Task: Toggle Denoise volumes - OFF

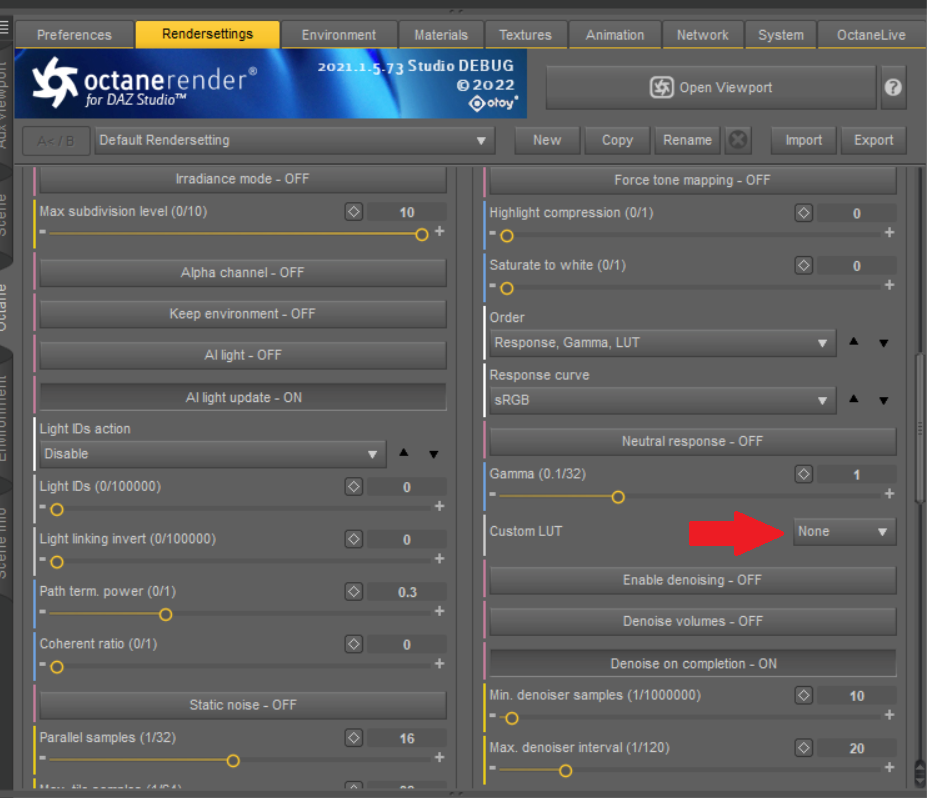Action: click(x=693, y=621)
